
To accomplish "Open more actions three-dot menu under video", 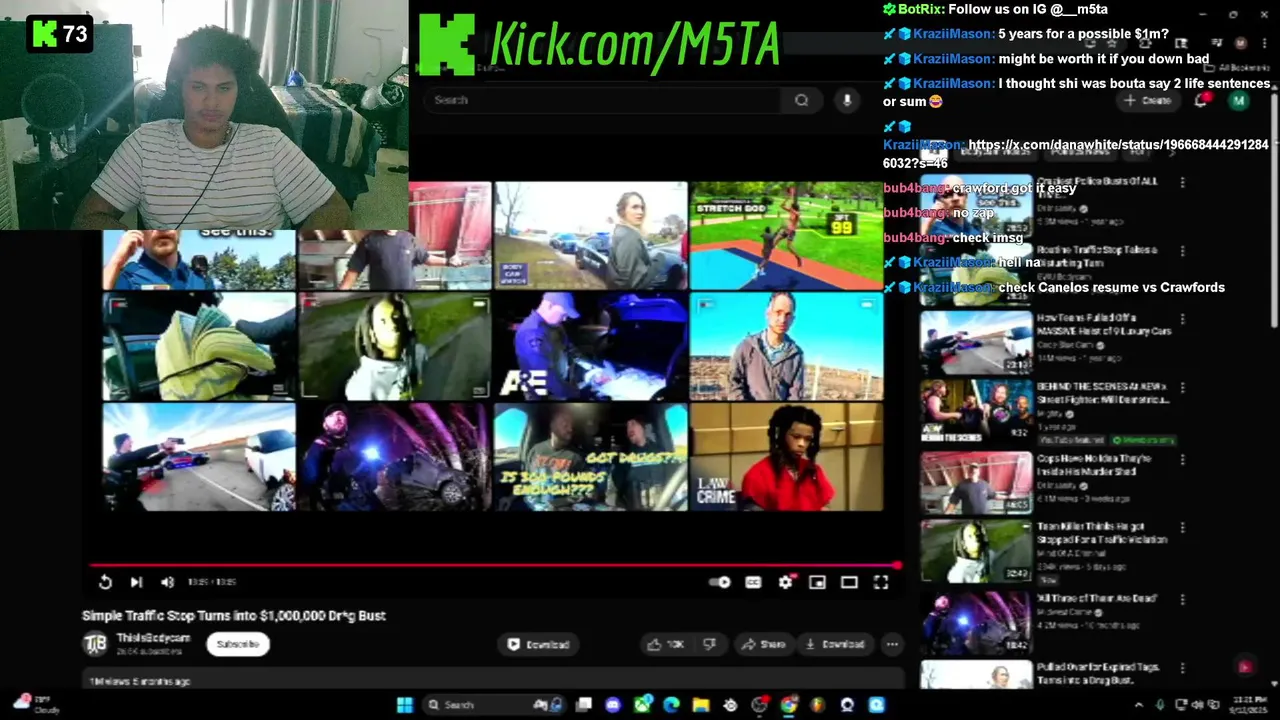I will [892, 645].
